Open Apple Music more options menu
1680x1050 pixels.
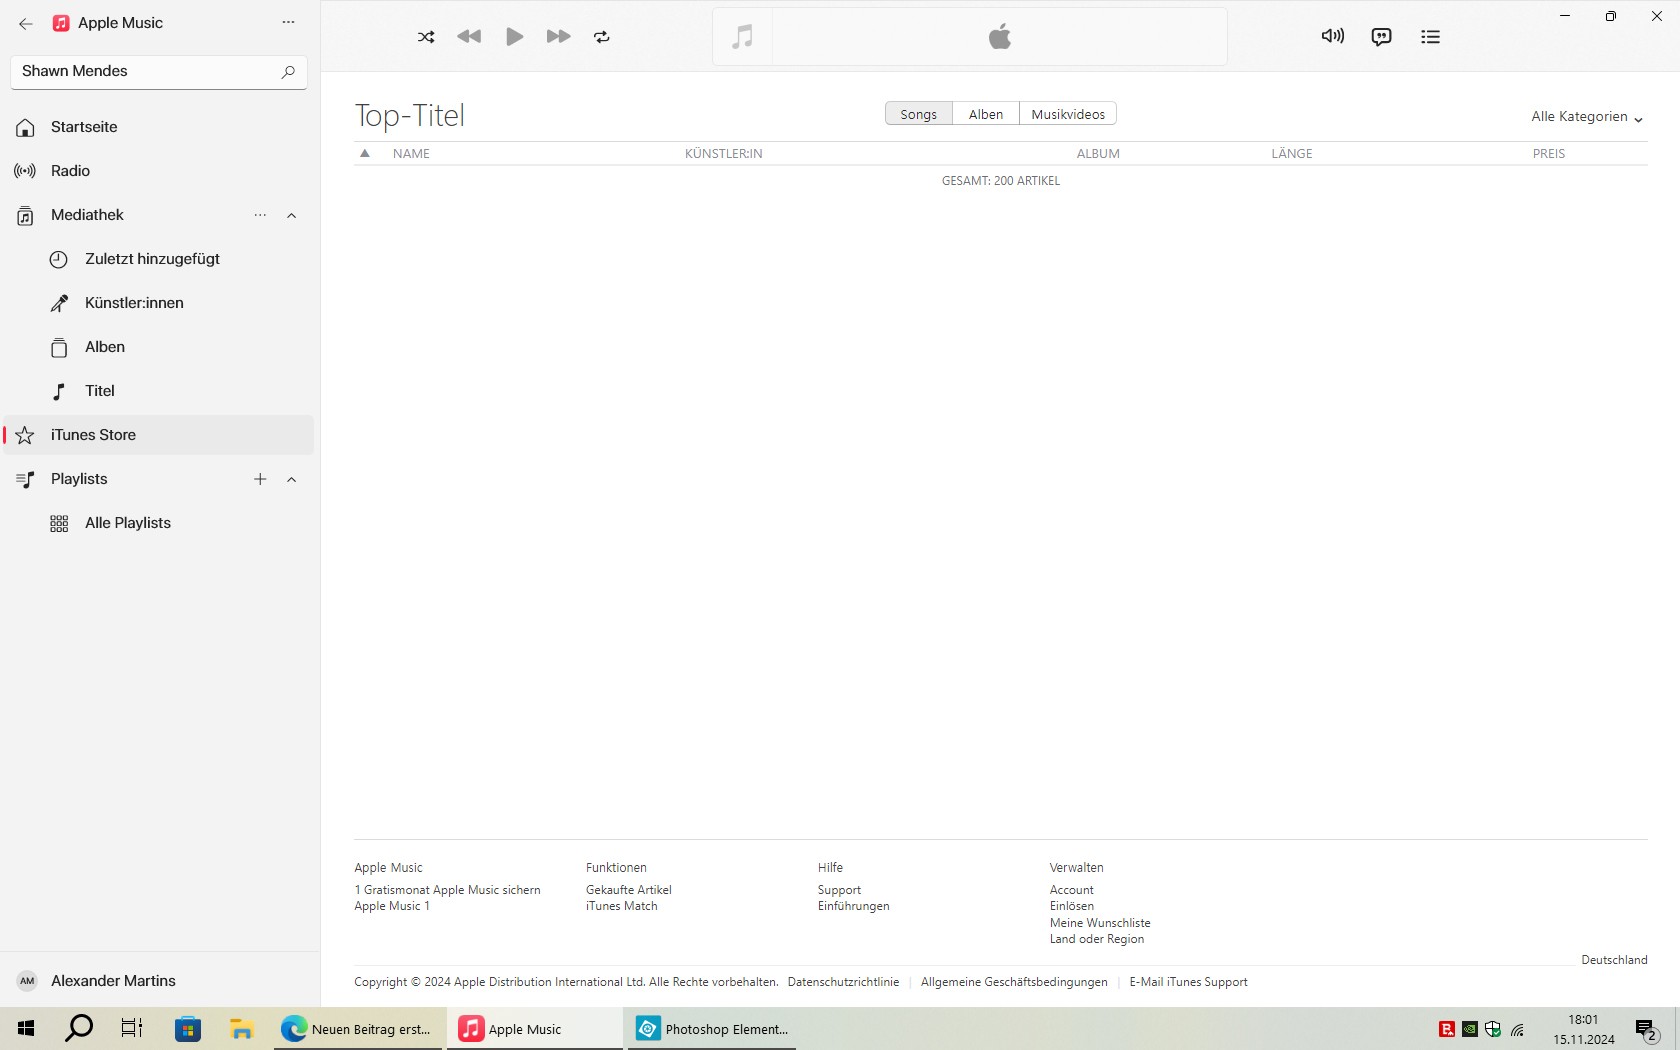coord(288,23)
